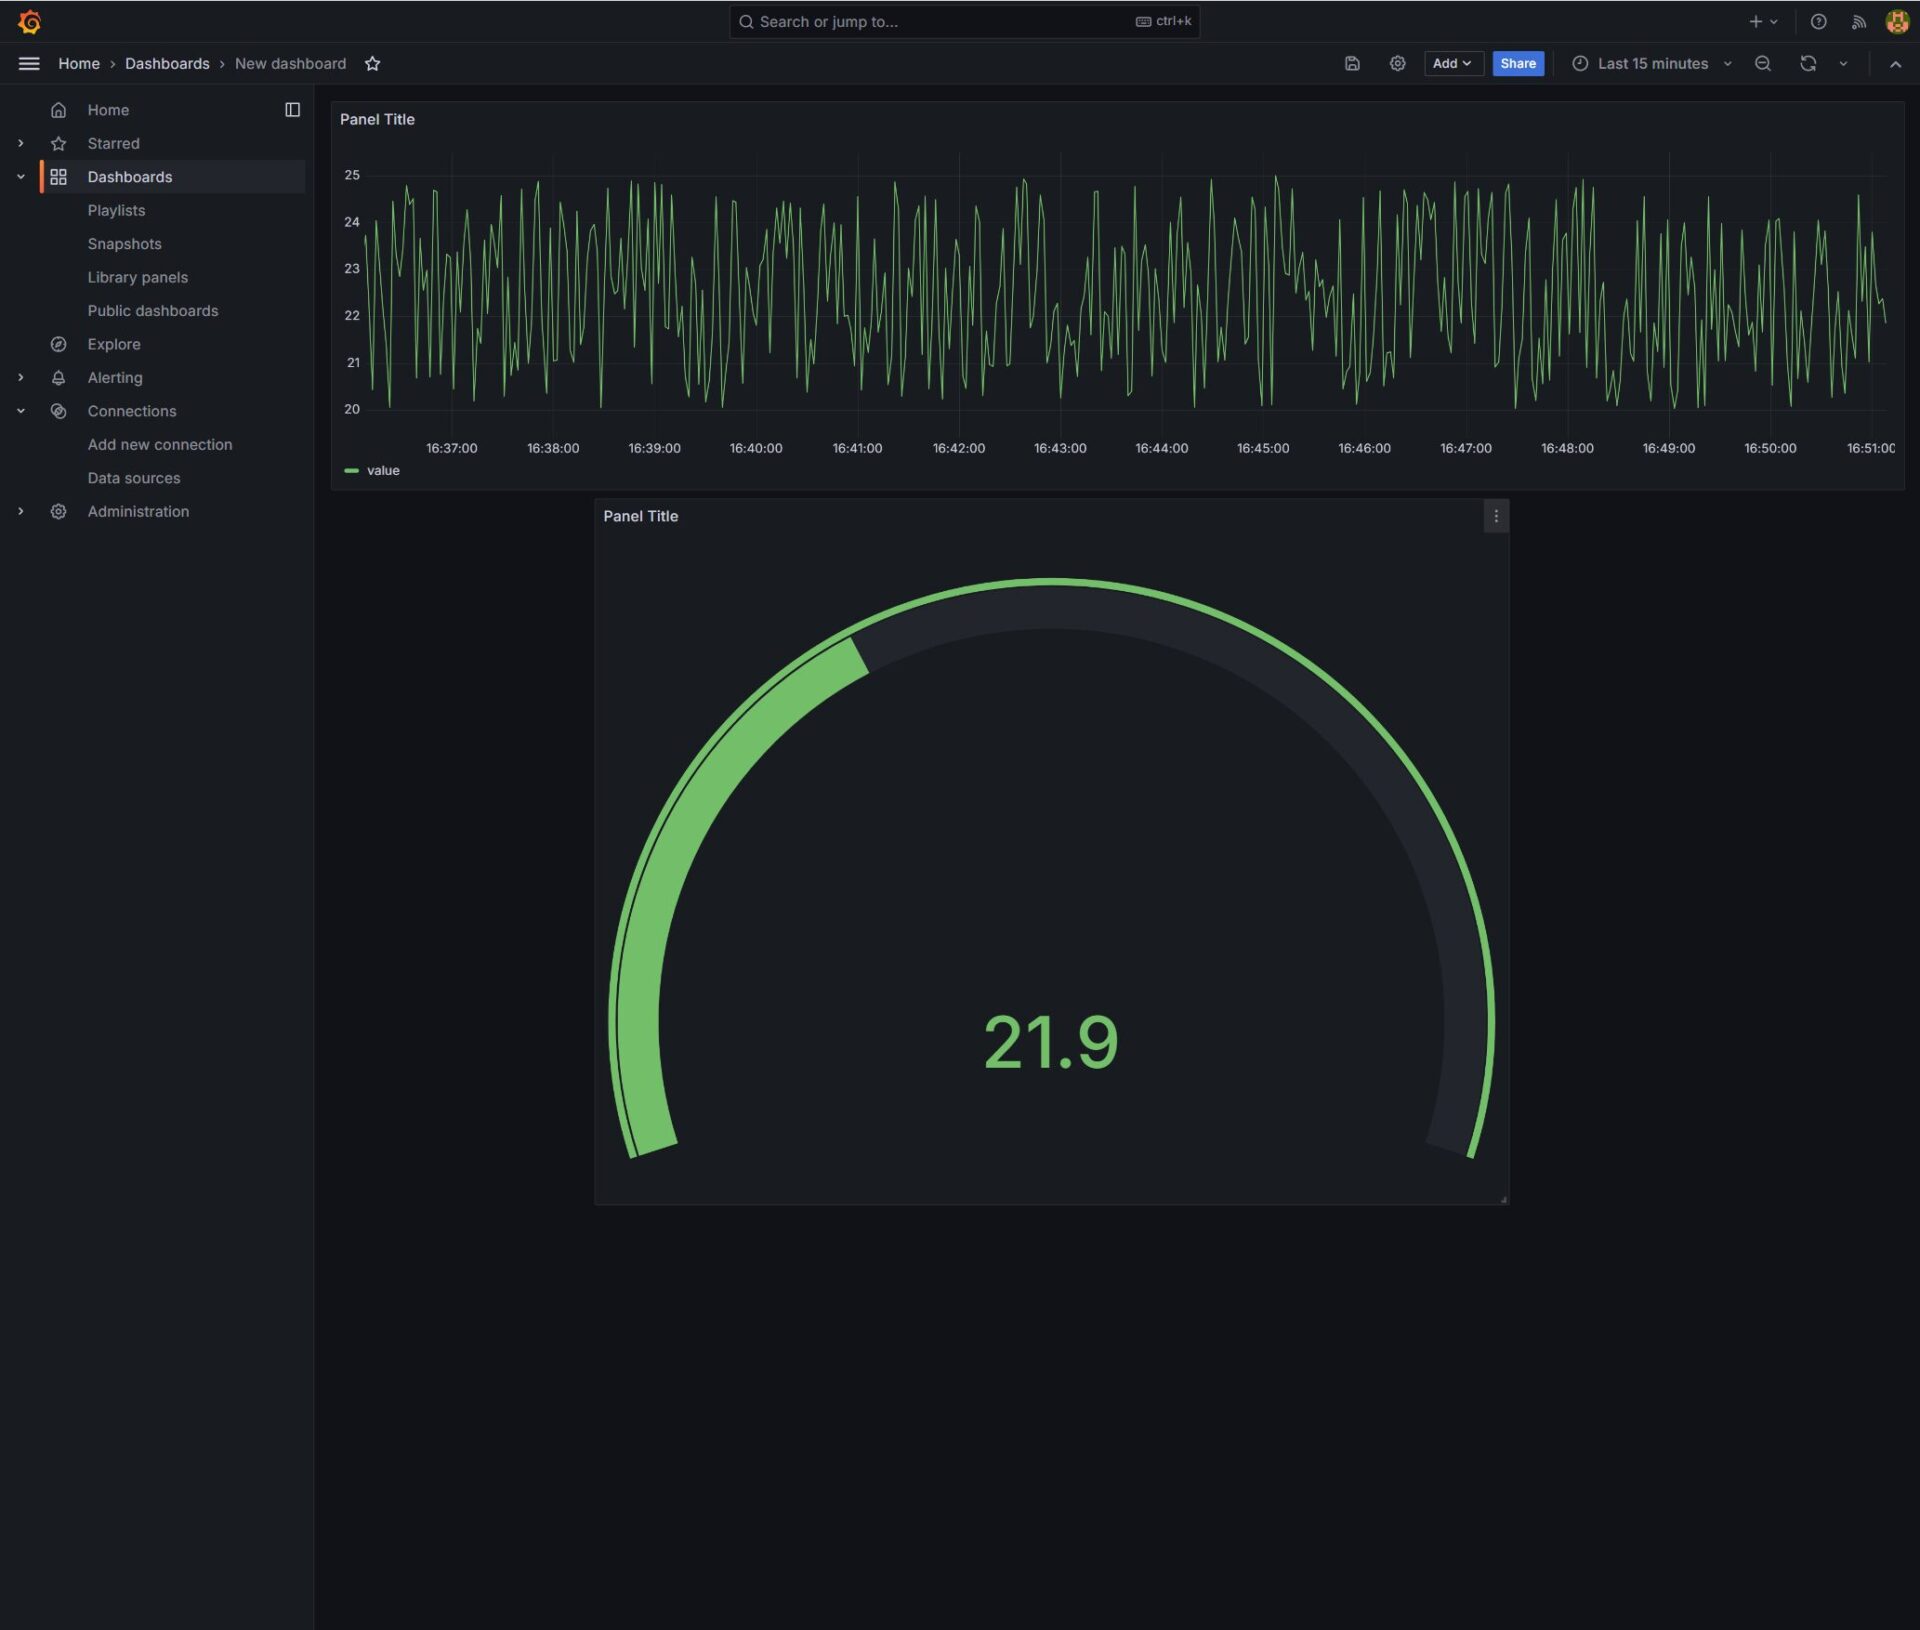Open the news feed icon
Viewport: 1920px width, 1630px height.
1858,21
